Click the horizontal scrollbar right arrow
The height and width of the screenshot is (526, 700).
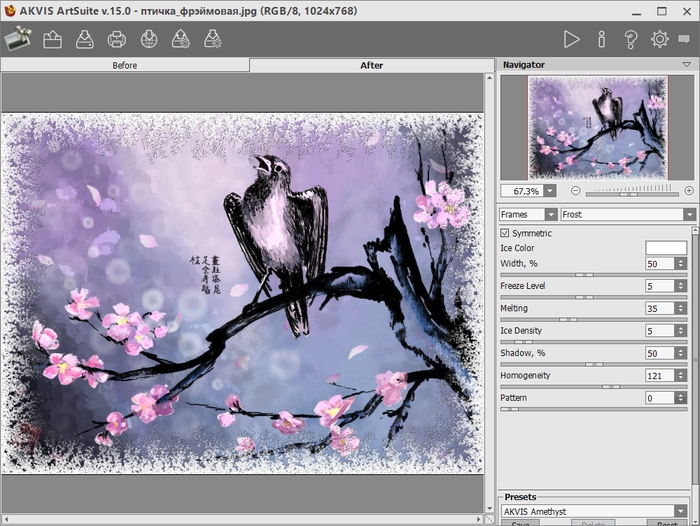click(479, 519)
